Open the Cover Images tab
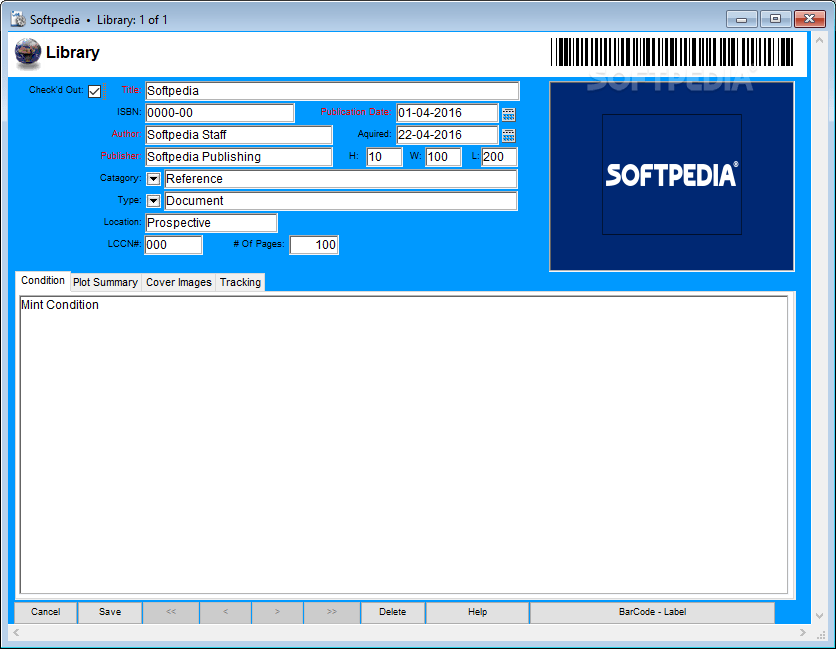This screenshot has height=649, width=836. click(x=178, y=282)
